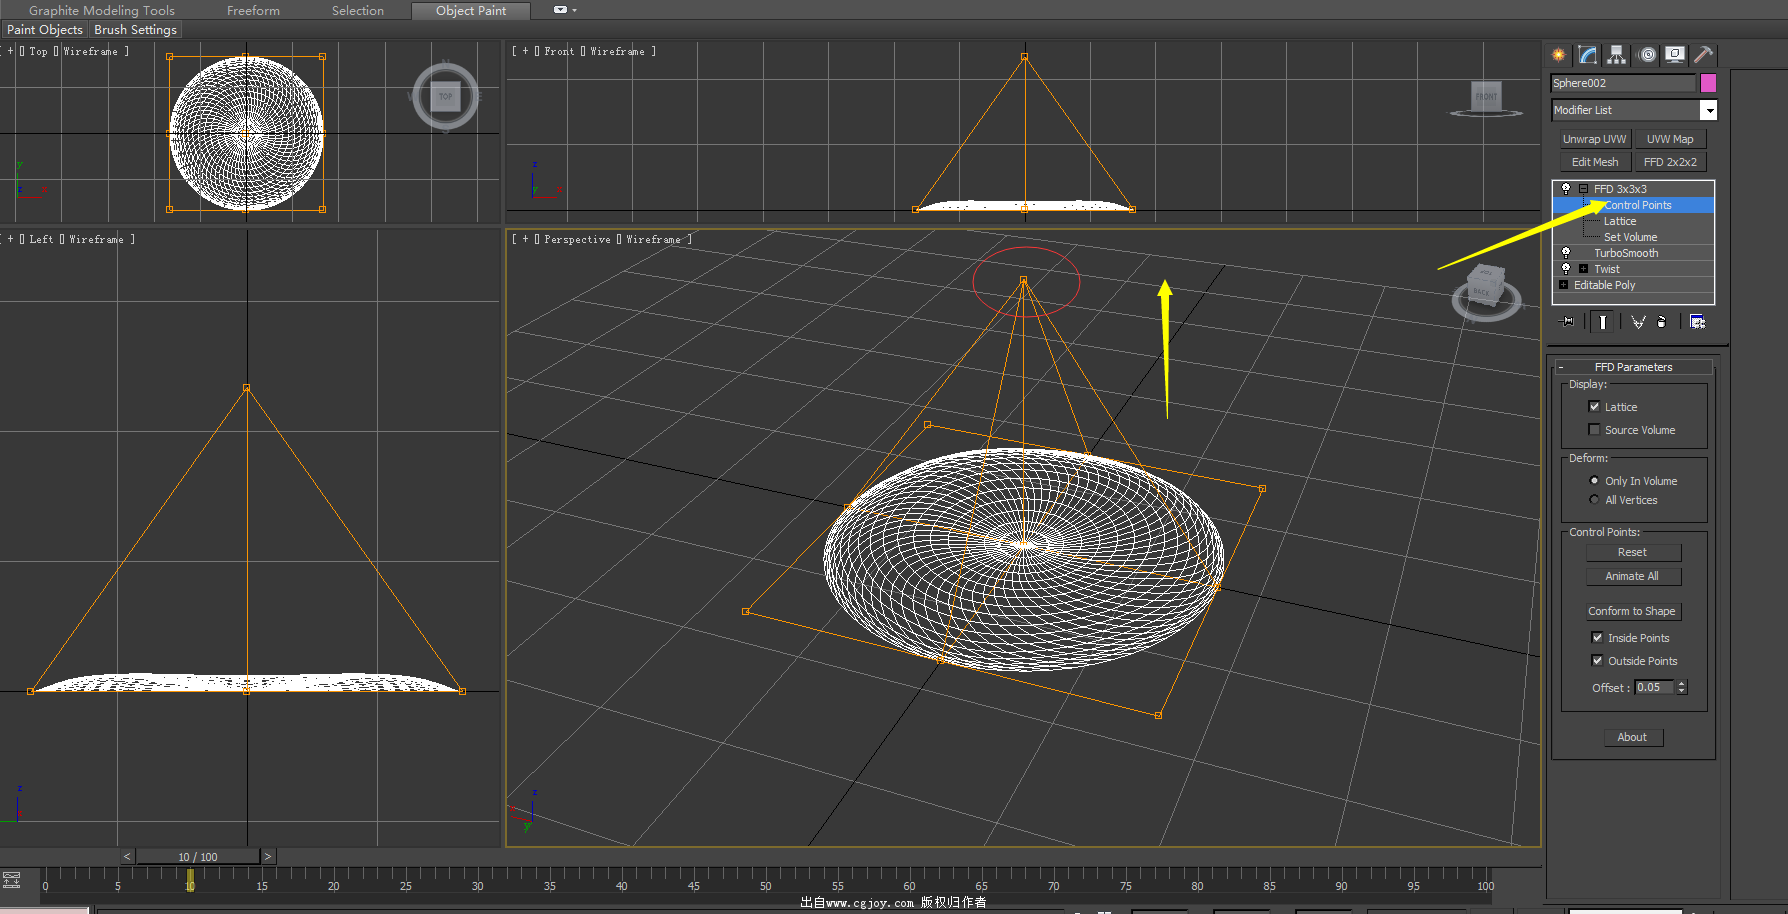The height and width of the screenshot is (914, 1788).
Task: Switch to the Freeform tab
Action: (253, 10)
